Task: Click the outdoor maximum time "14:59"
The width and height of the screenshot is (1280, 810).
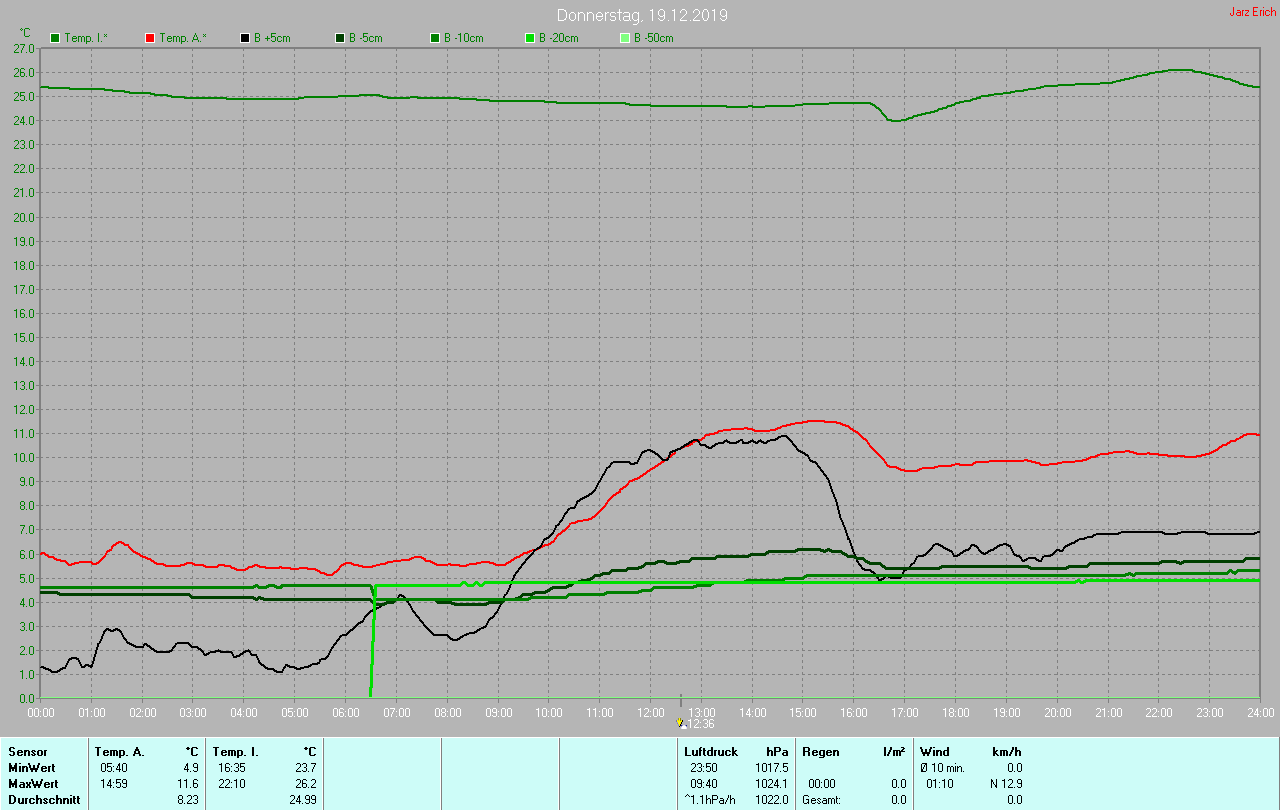Action: (113, 784)
